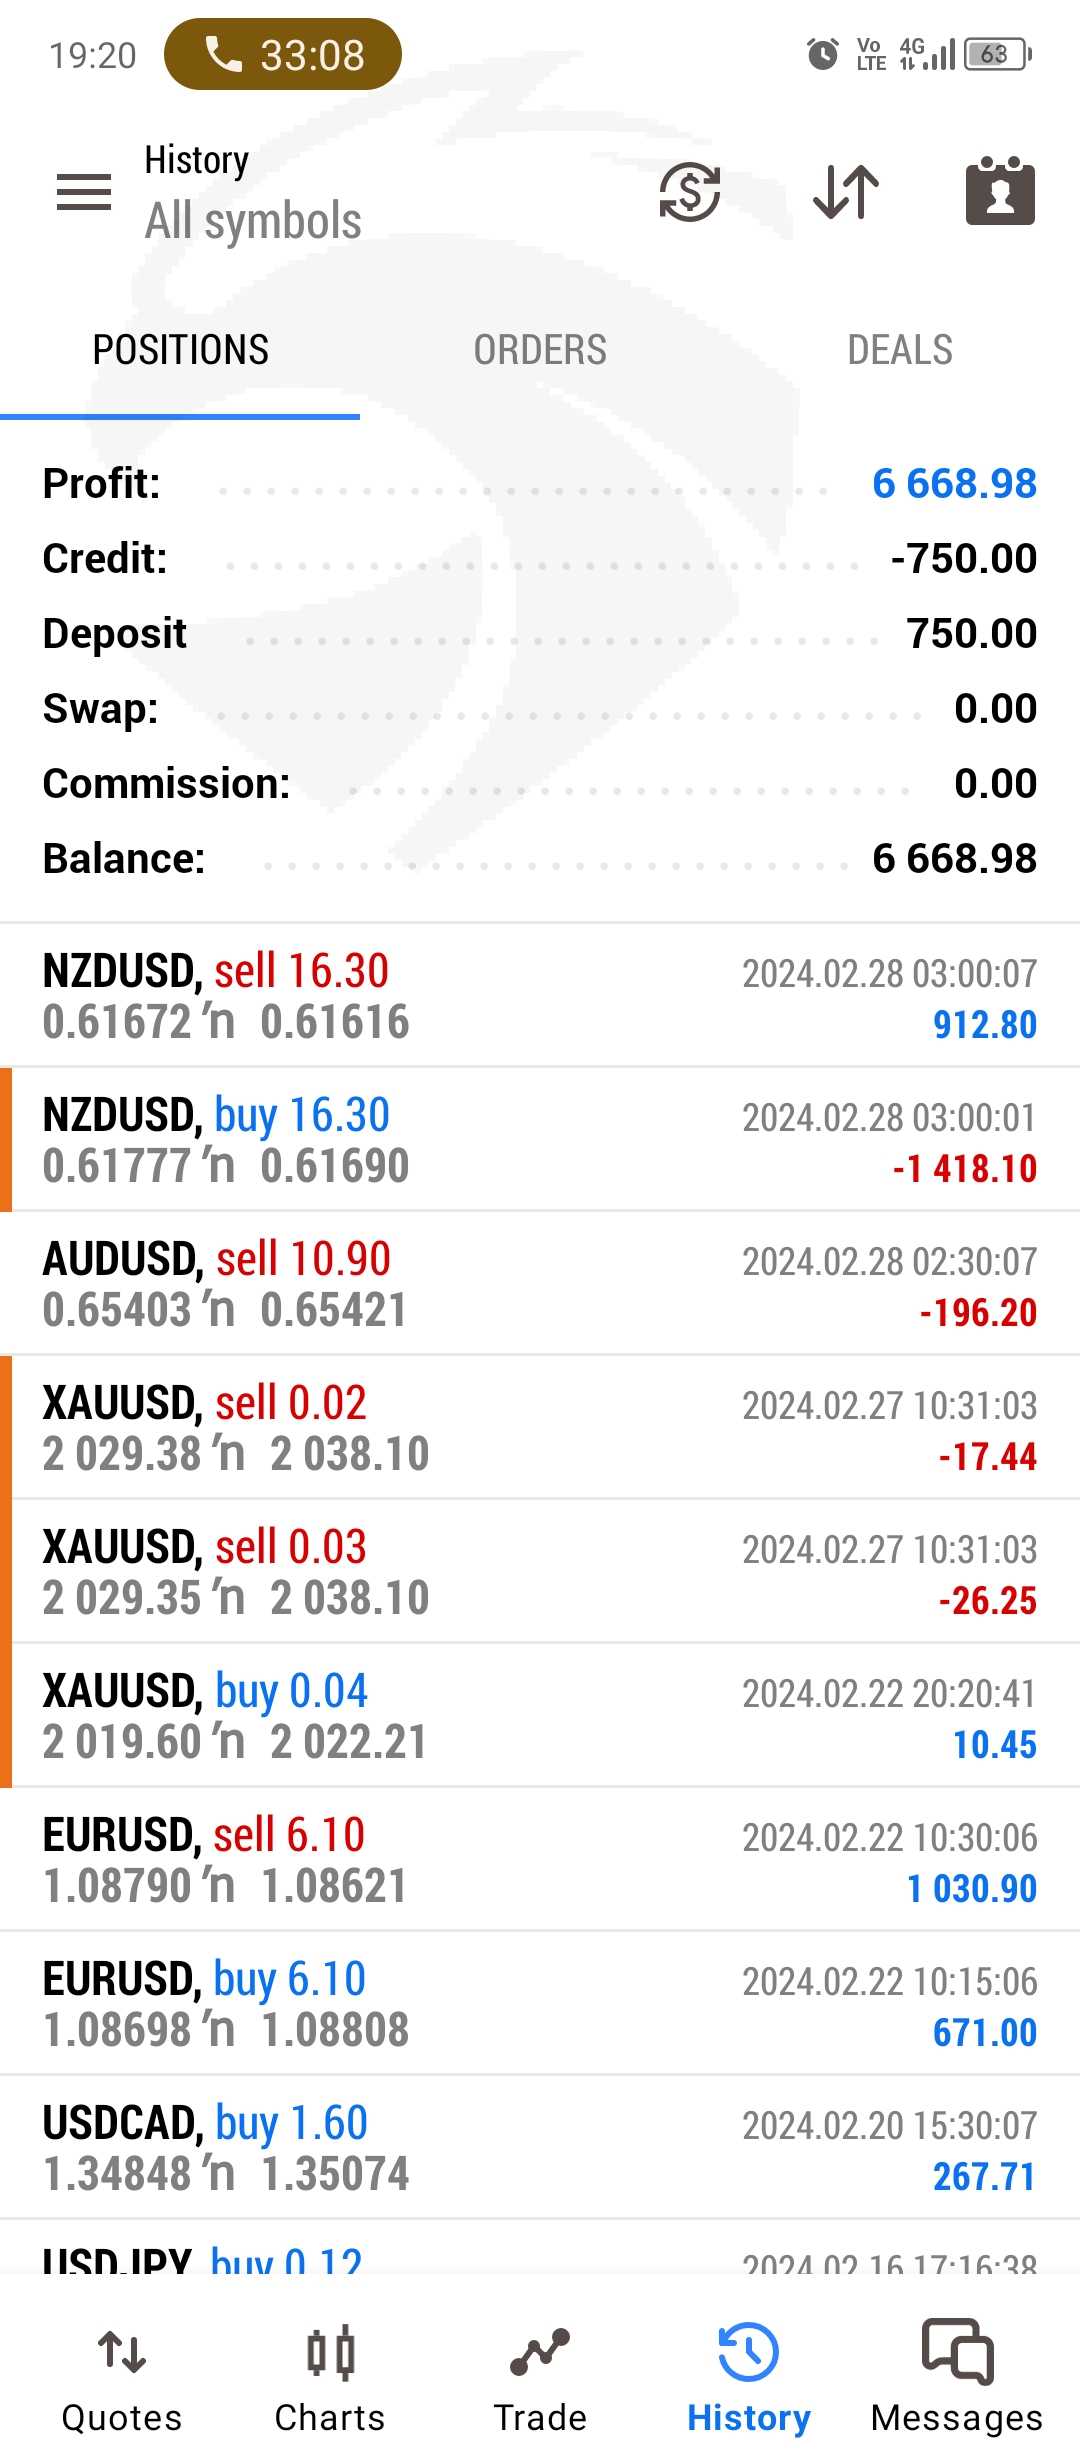Tap USDCAD buy 1.60 position row
The image size is (1080, 2460).
(540, 2148)
